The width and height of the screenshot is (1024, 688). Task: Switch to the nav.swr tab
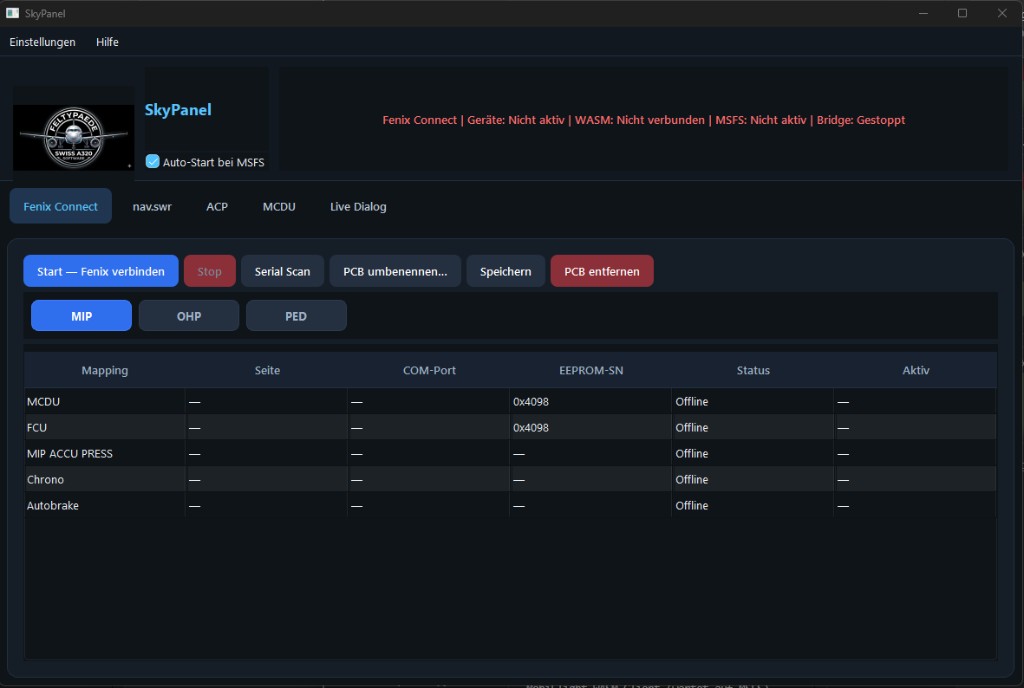[x=152, y=206]
